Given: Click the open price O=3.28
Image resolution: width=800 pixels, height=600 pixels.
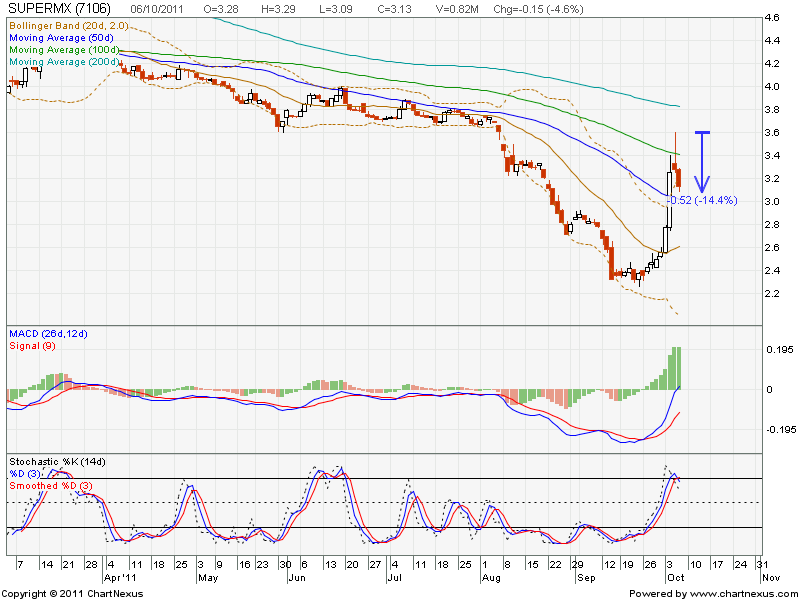Looking at the screenshot, I should pos(223,9).
